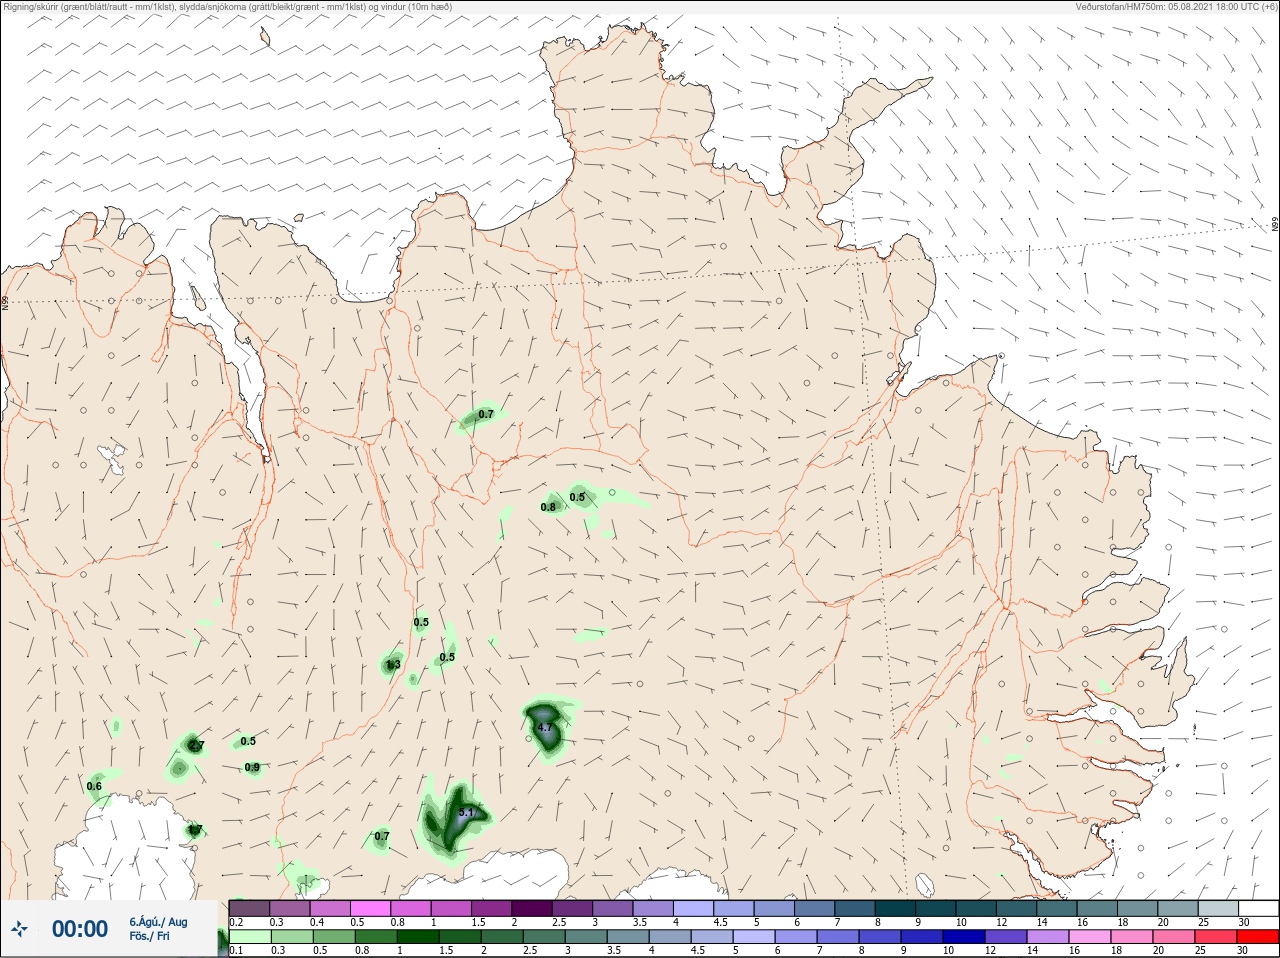Click the 4.7 precipitation value on the map
Image resolution: width=1280 pixels, height=958 pixels.
tap(545, 728)
